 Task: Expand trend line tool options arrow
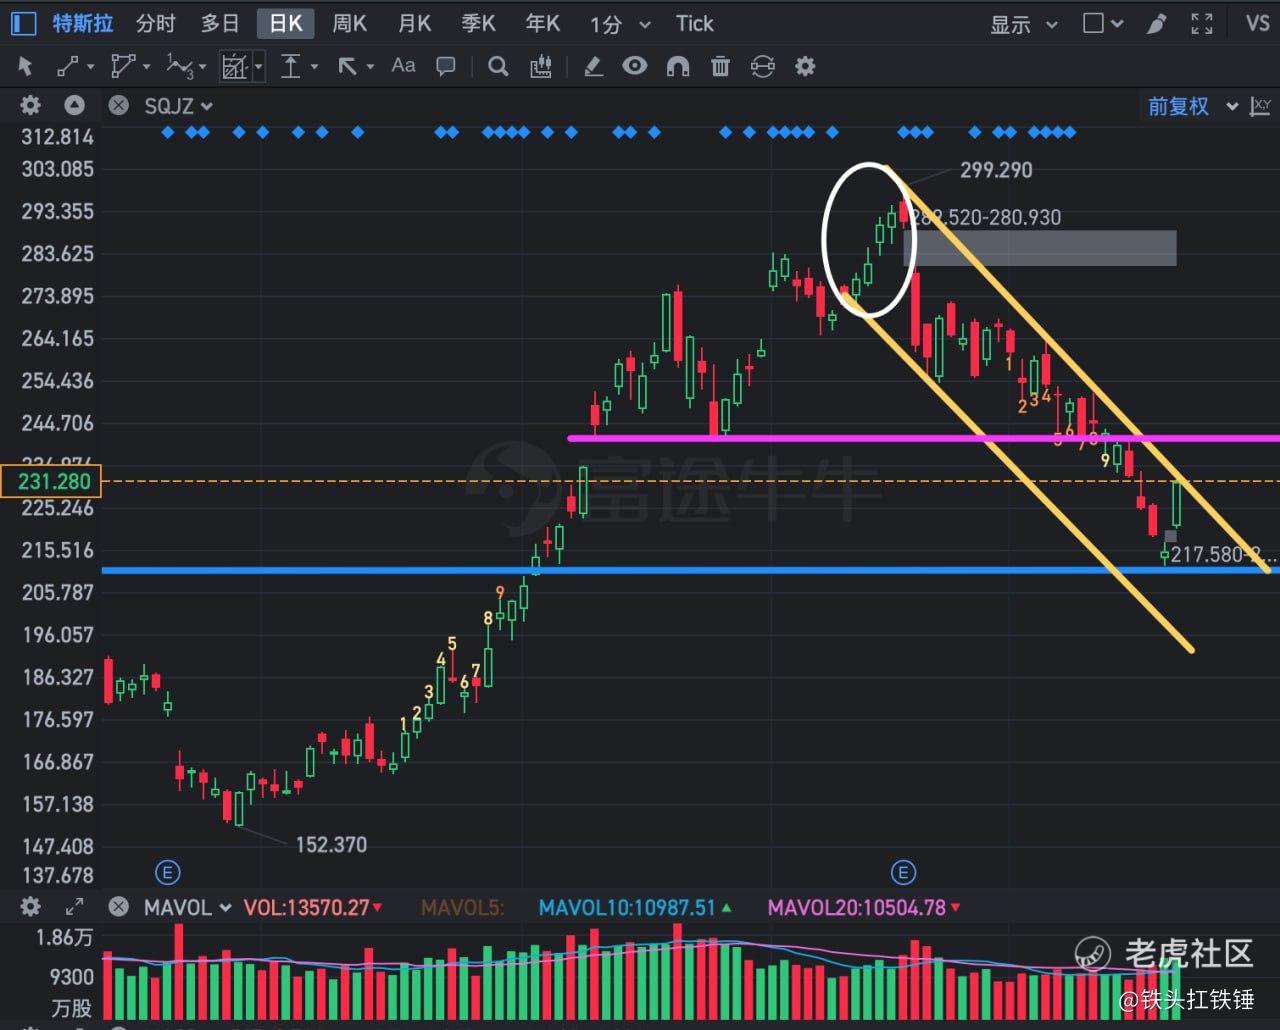pos(90,67)
